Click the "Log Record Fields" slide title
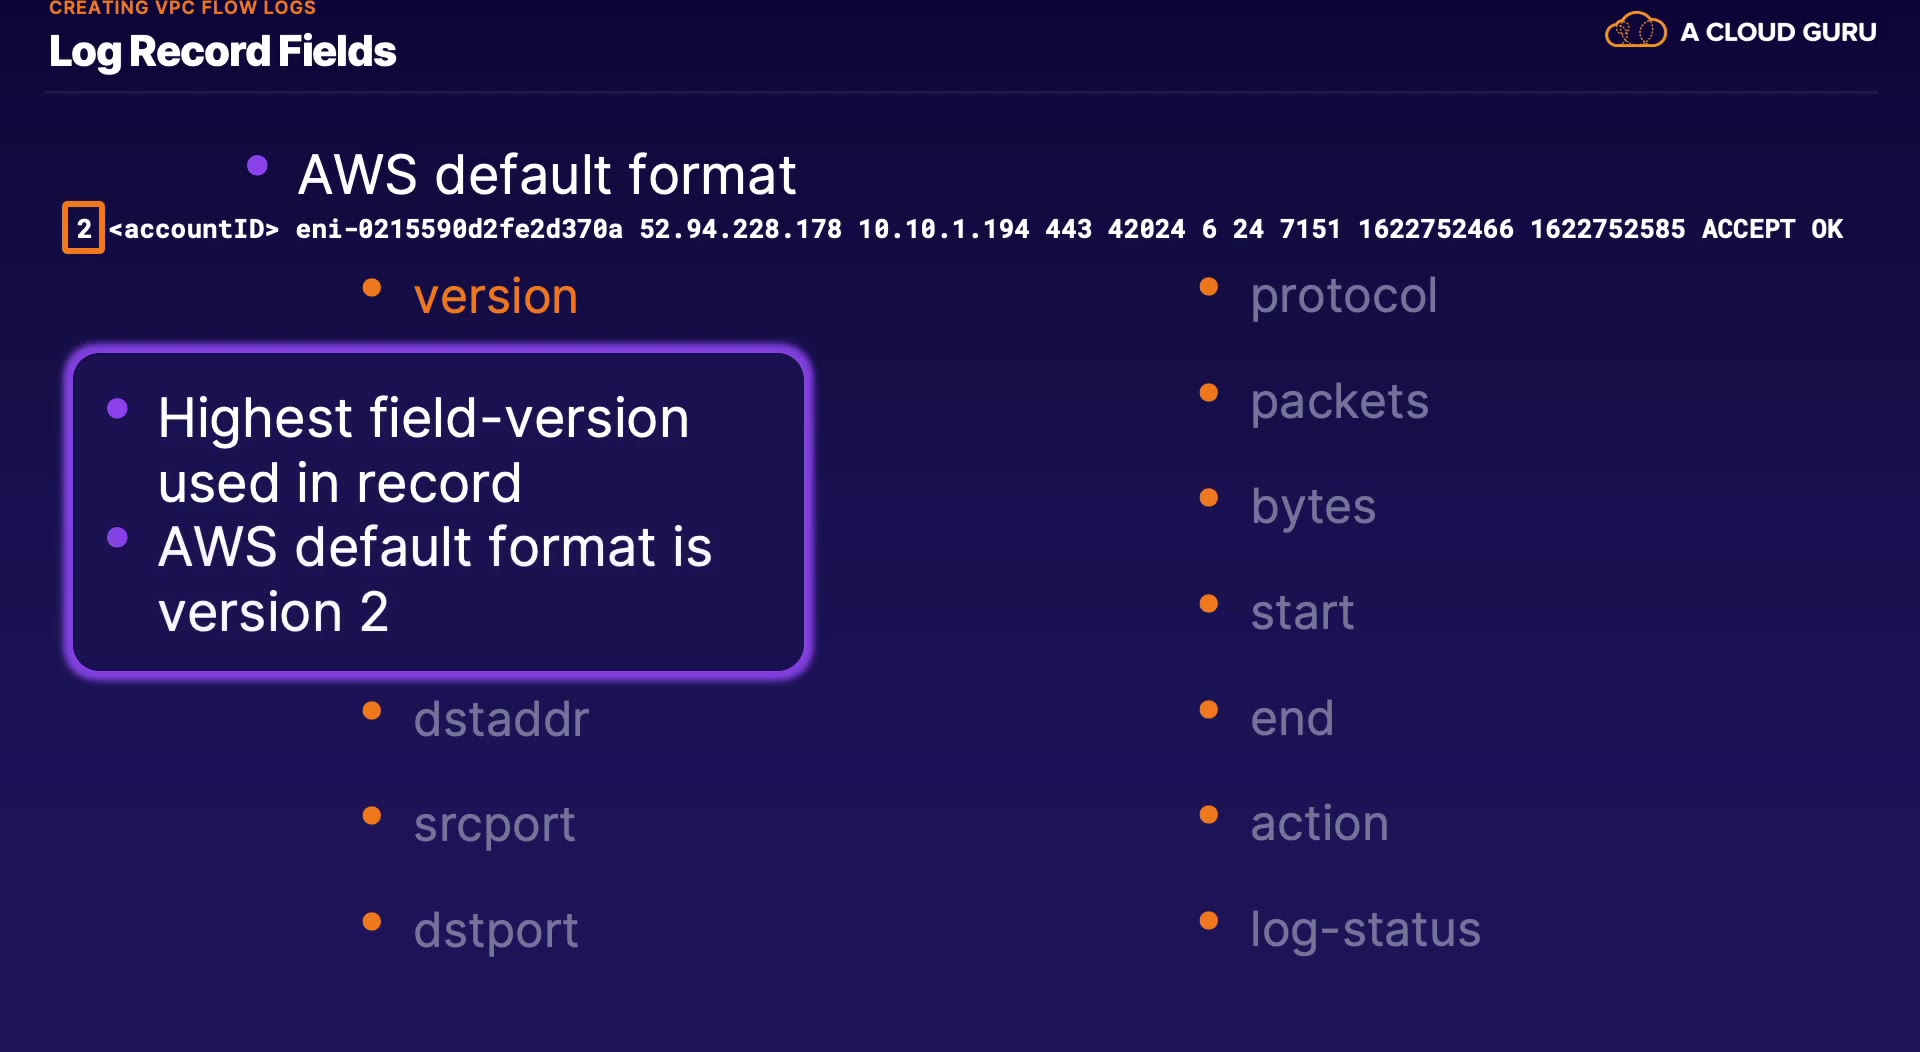1920x1052 pixels. coord(222,52)
